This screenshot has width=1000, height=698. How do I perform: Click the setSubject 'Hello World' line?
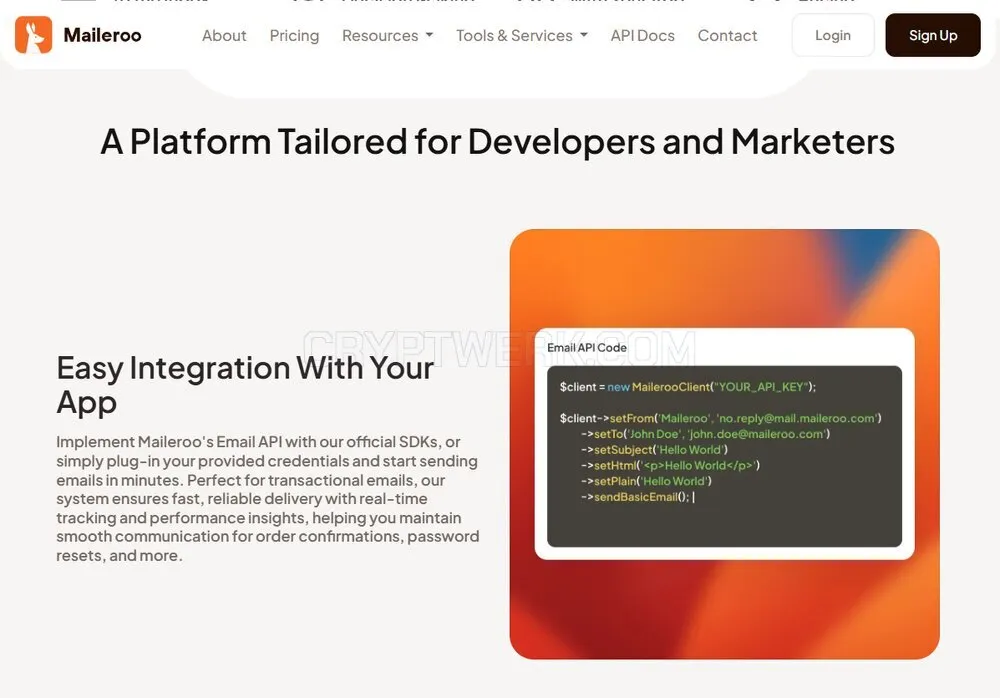click(654, 450)
